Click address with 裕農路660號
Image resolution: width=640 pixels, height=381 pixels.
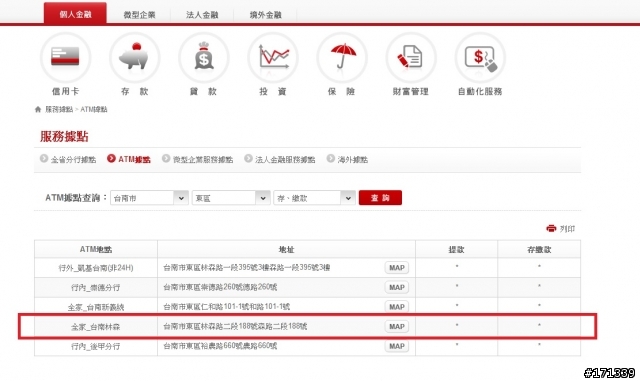click(x=220, y=346)
